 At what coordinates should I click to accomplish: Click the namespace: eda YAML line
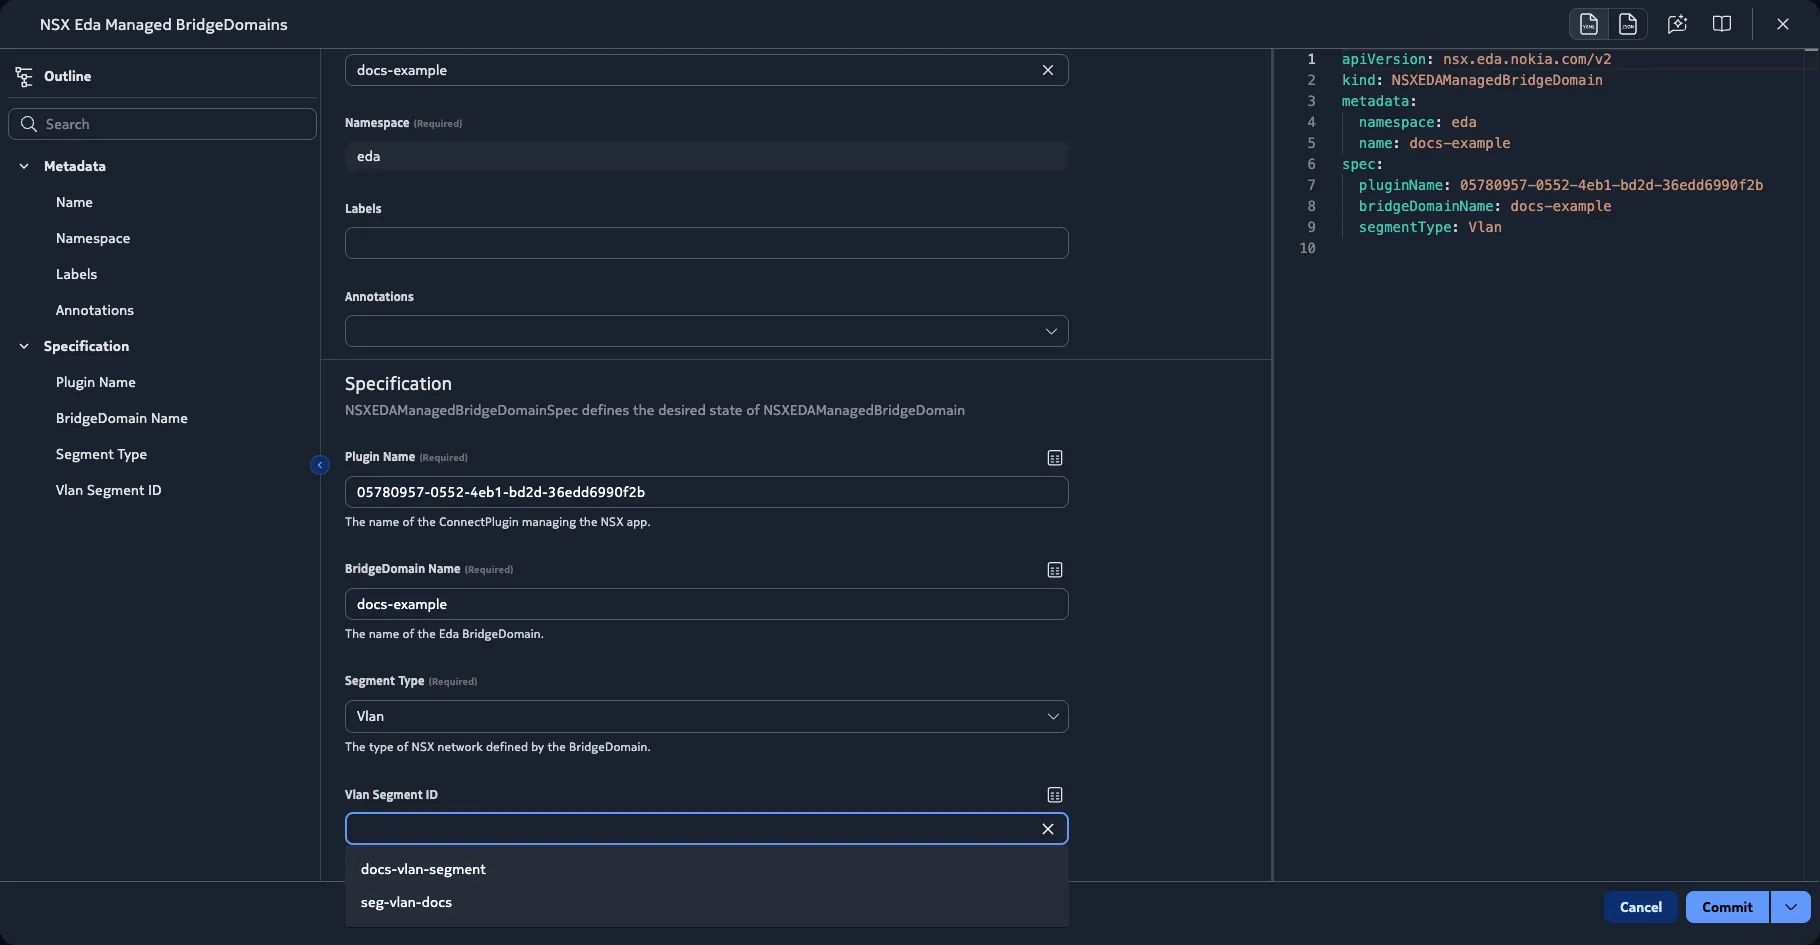[1417, 122]
